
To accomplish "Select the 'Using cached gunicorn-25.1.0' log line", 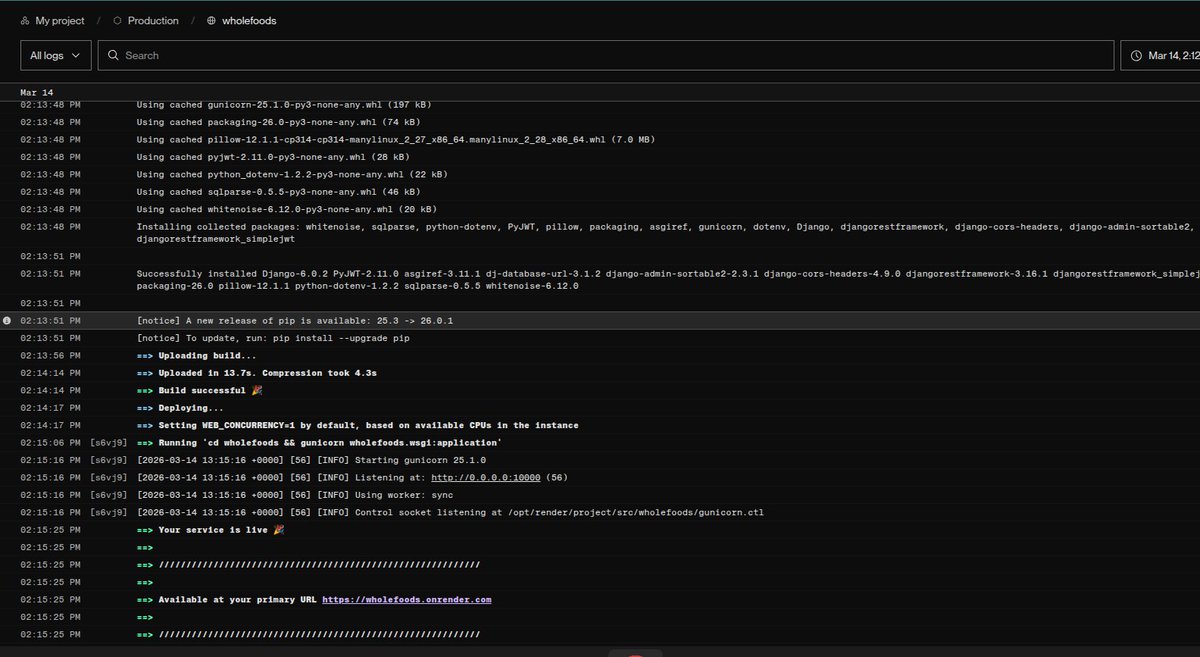I will [284, 104].
